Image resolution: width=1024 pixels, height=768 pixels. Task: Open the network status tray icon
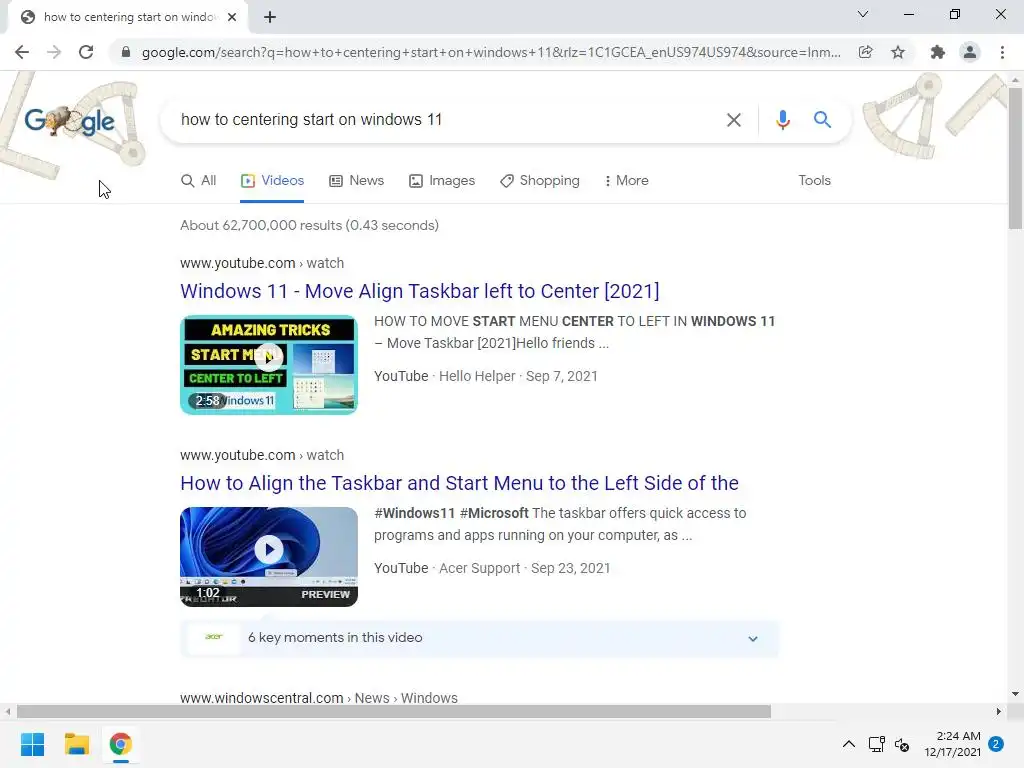pos(876,744)
